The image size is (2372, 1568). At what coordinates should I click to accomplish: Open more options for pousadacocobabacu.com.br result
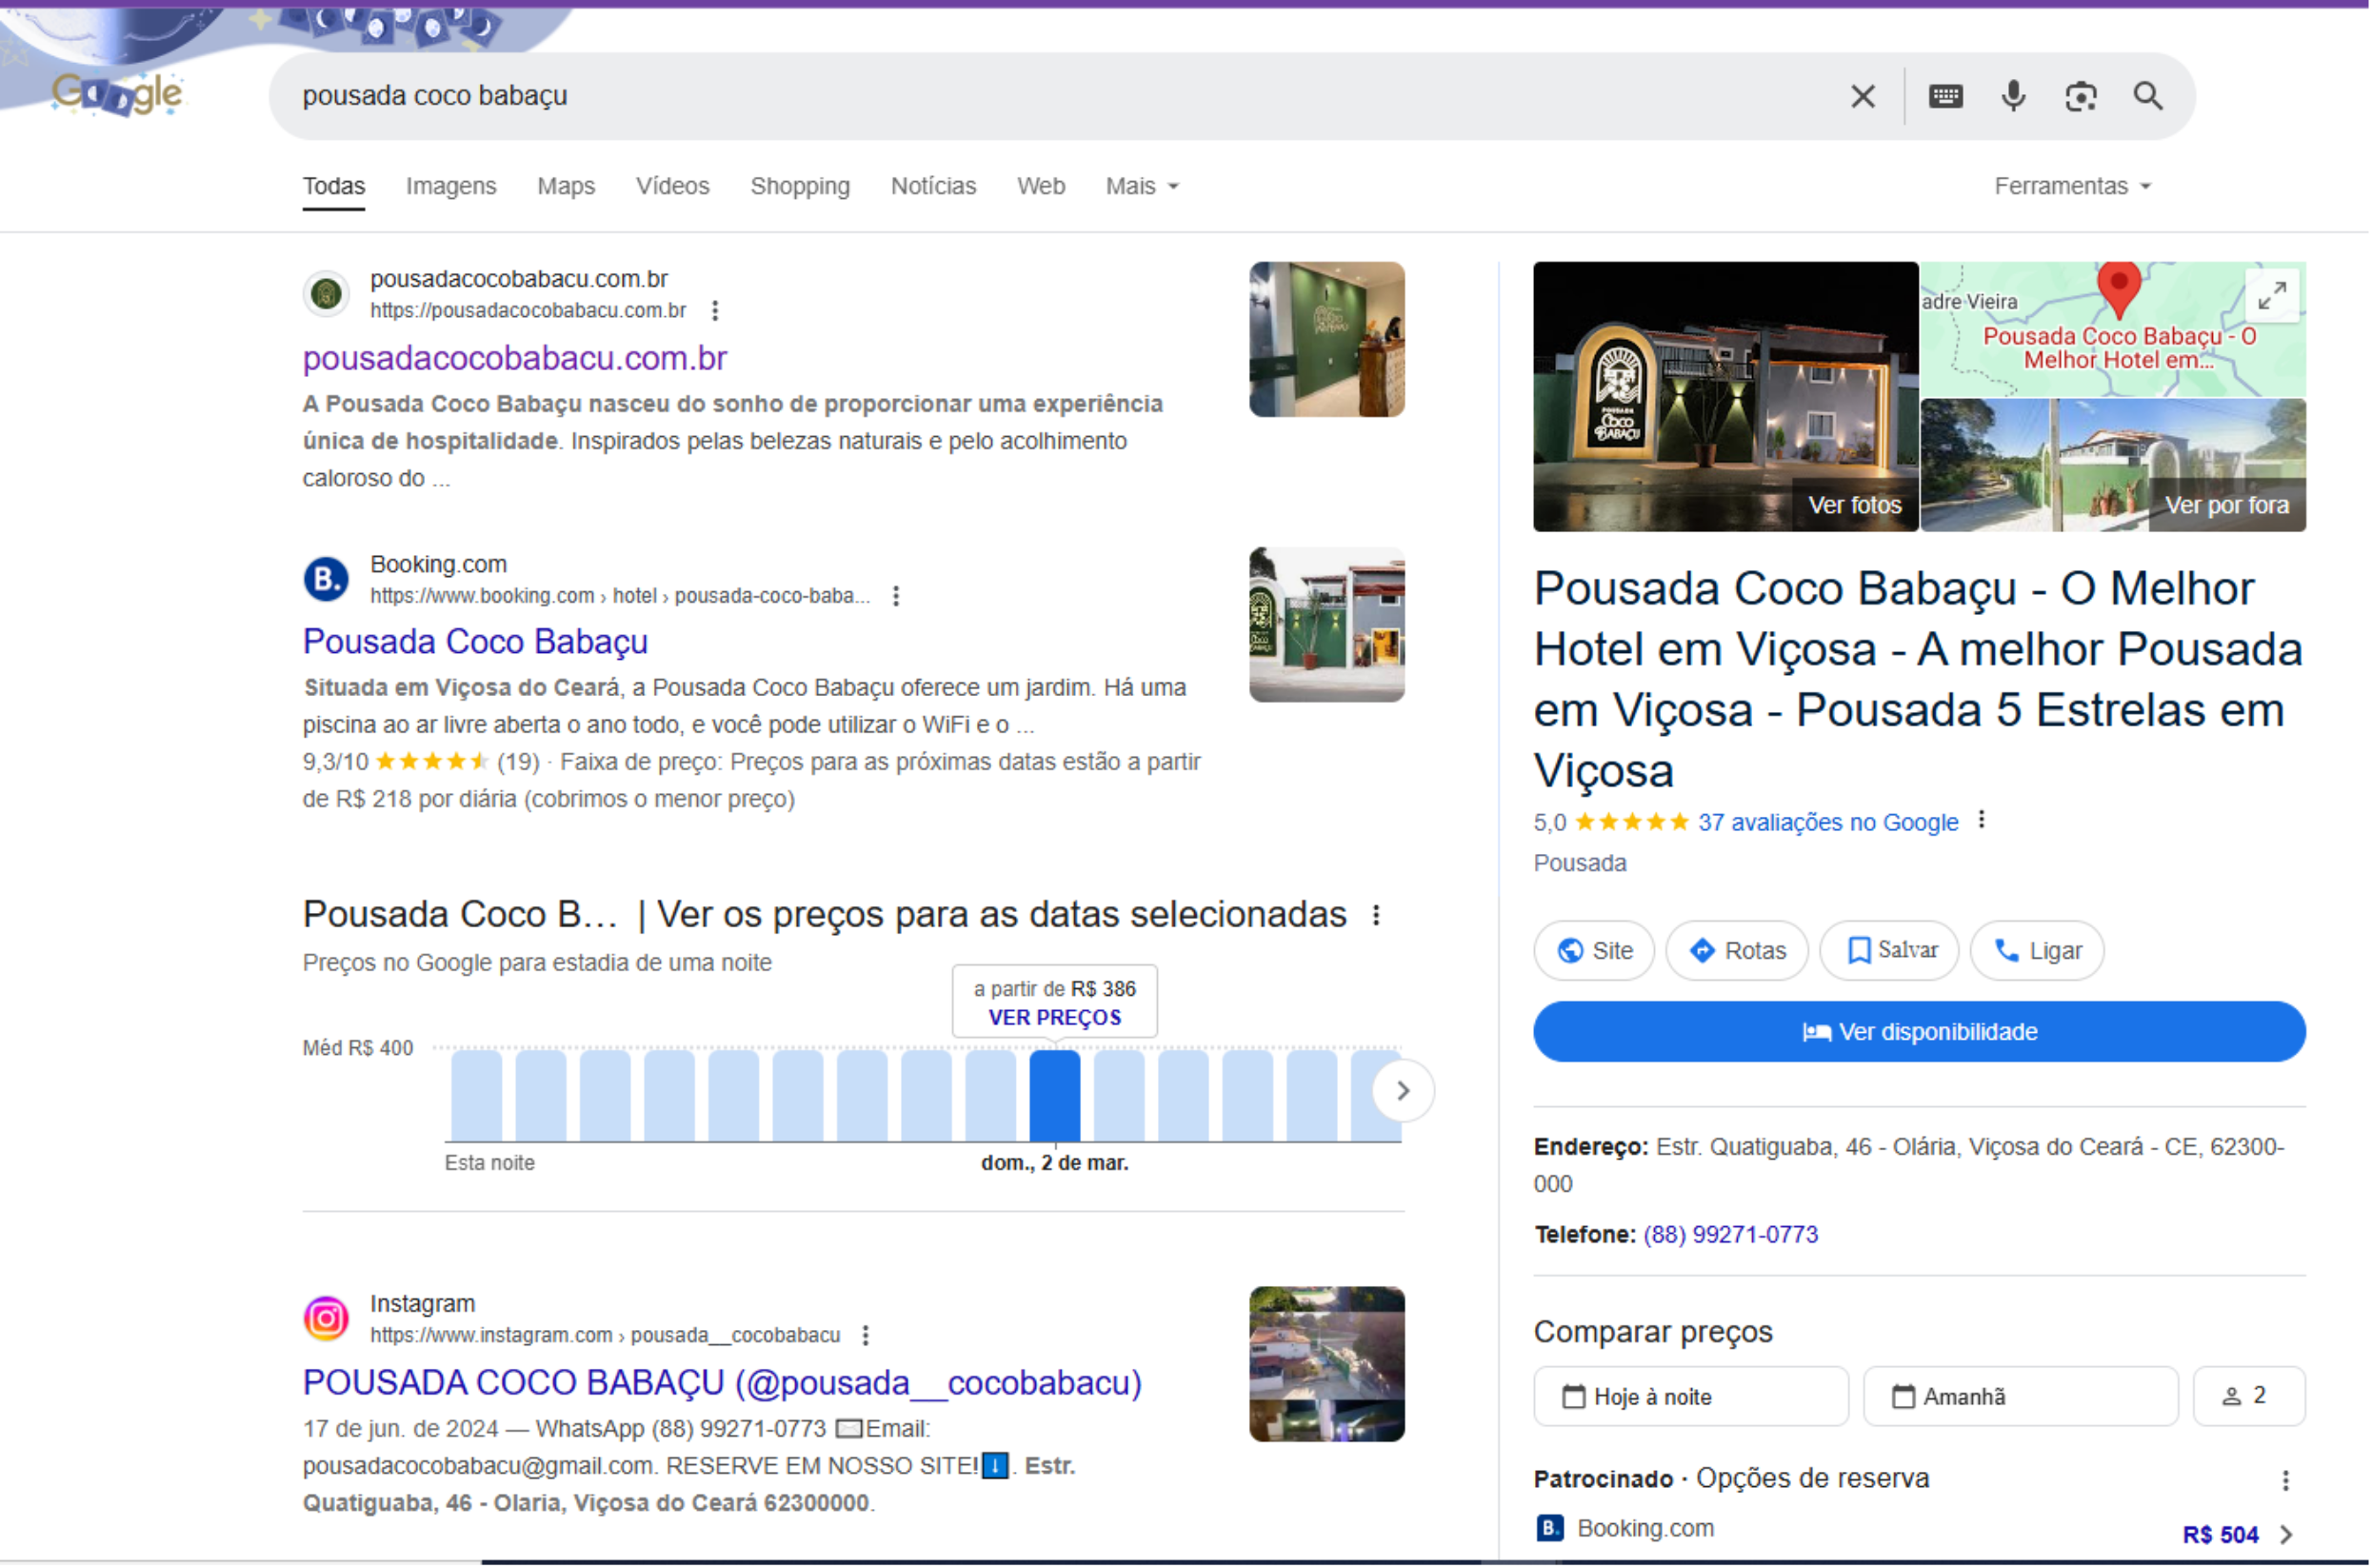(x=714, y=311)
